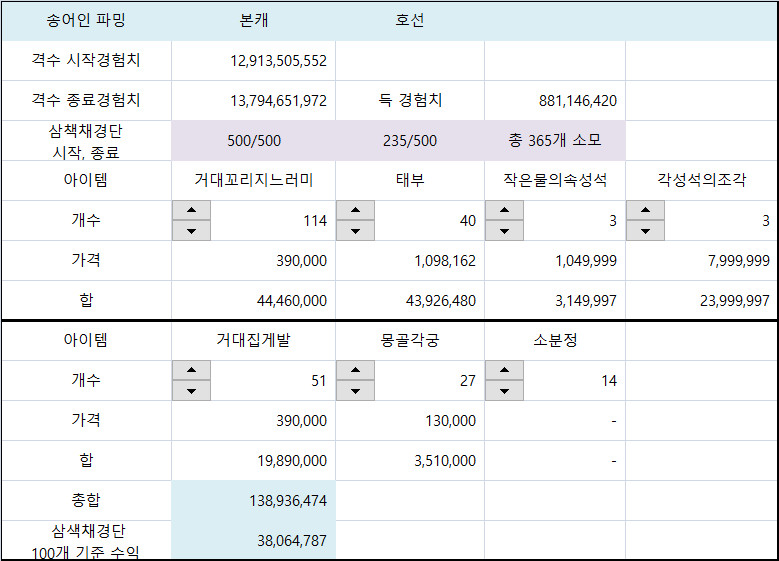Increment the 거대집게발 count spinner
779x561 pixels.
[x=191, y=371]
